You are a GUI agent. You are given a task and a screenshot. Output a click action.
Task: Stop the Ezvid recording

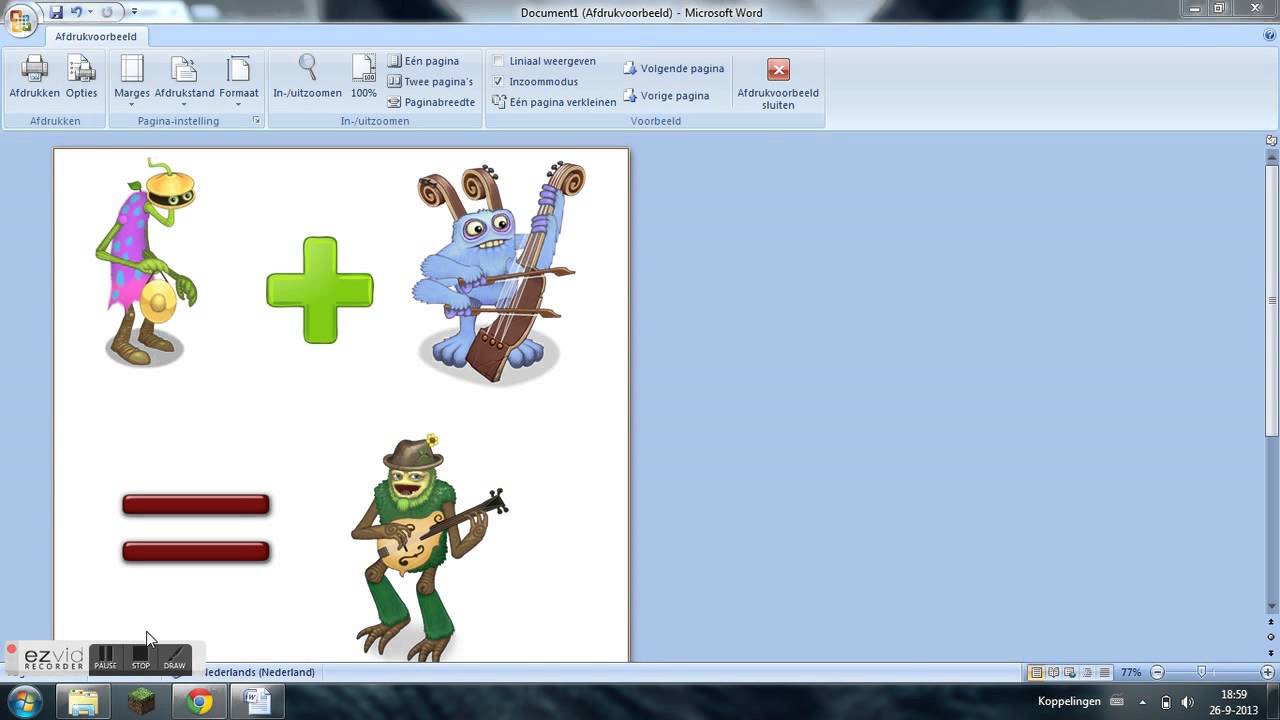pyautogui.click(x=141, y=657)
